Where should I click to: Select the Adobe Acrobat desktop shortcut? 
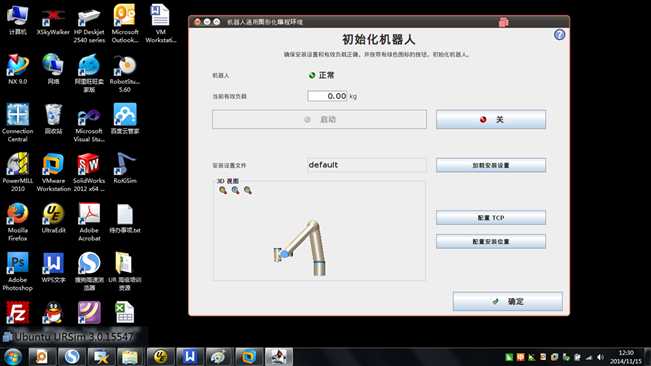(89, 222)
